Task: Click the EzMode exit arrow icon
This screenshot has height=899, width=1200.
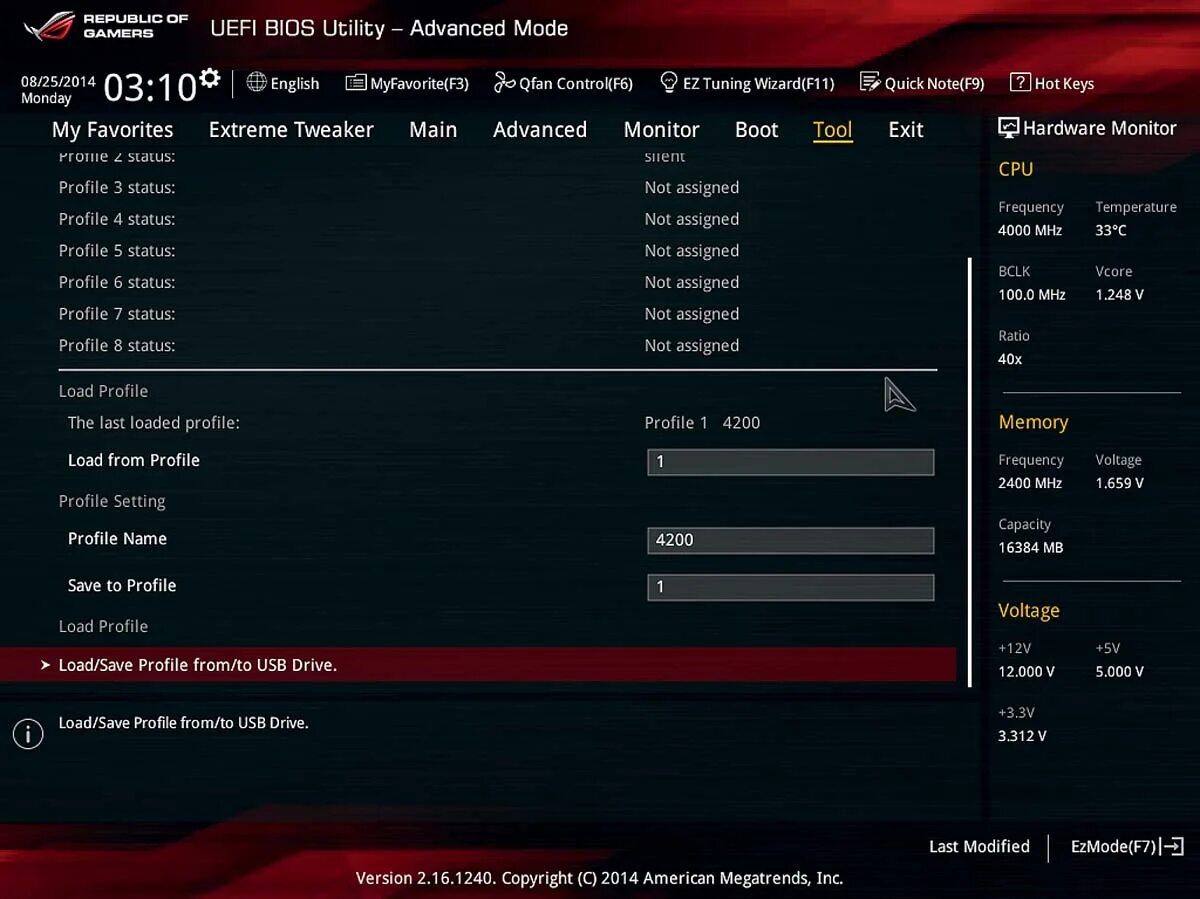Action: [1174, 846]
